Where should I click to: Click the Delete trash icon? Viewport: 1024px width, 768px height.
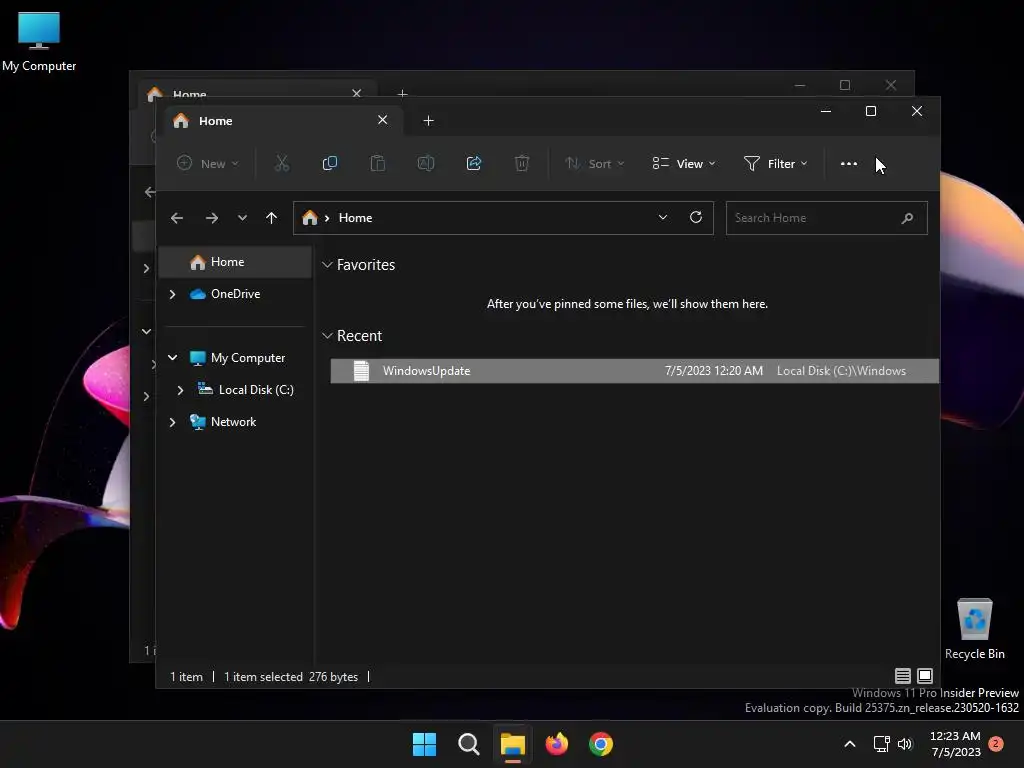click(x=522, y=163)
